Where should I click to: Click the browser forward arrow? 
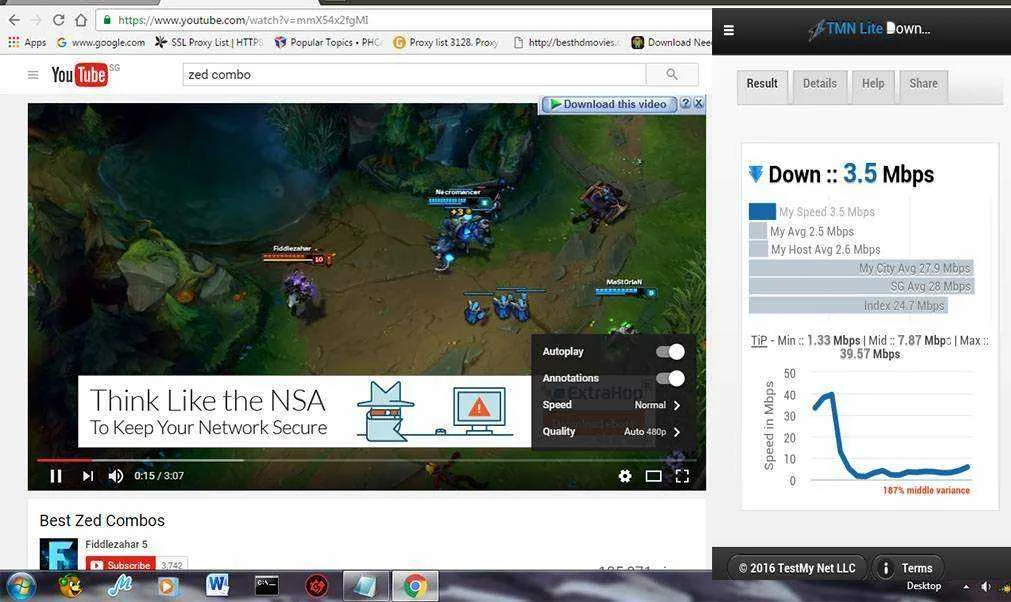(x=36, y=20)
